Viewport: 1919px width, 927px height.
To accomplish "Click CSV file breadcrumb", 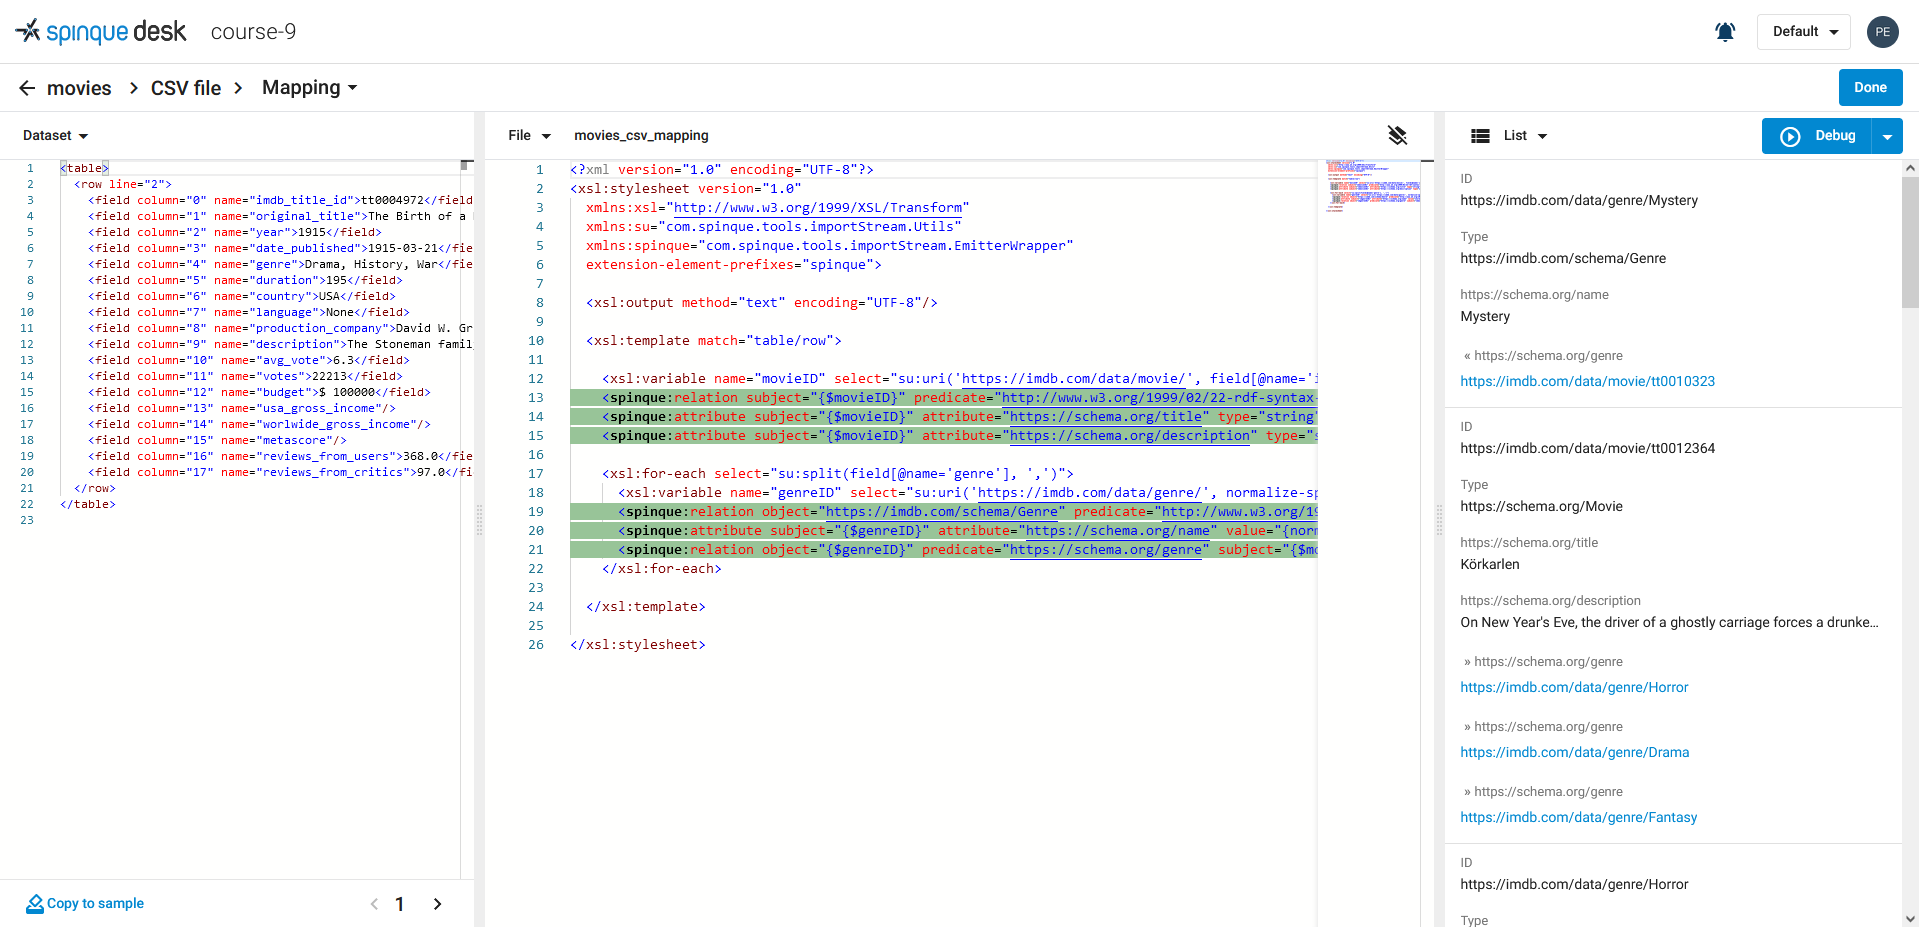I will [186, 88].
